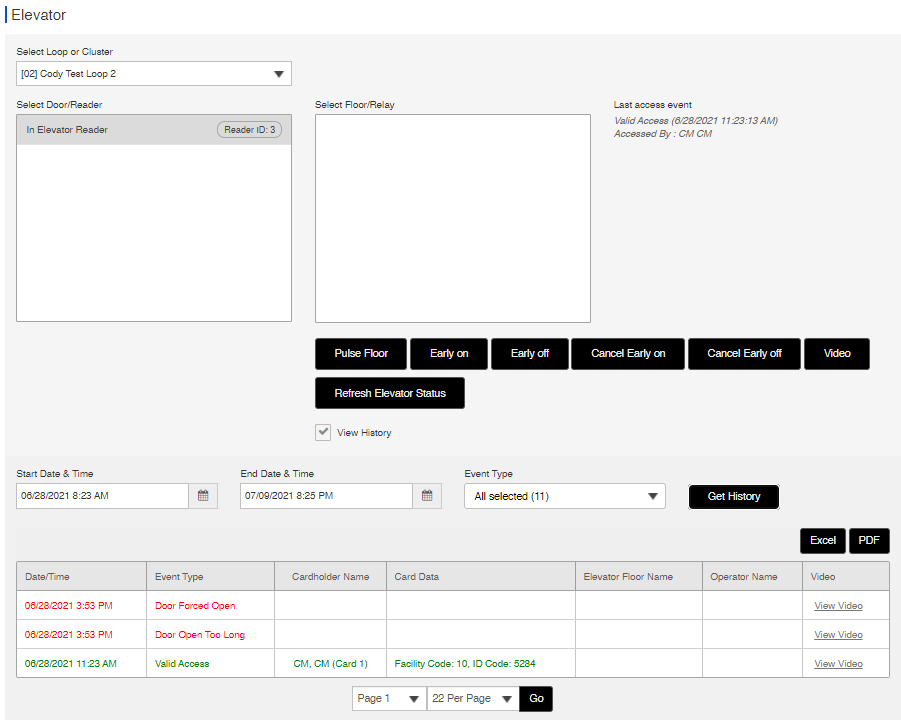Click cardholder CM, CM (Card 1)
Image resolution: width=901 pixels, height=720 pixels.
click(x=330, y=663)
